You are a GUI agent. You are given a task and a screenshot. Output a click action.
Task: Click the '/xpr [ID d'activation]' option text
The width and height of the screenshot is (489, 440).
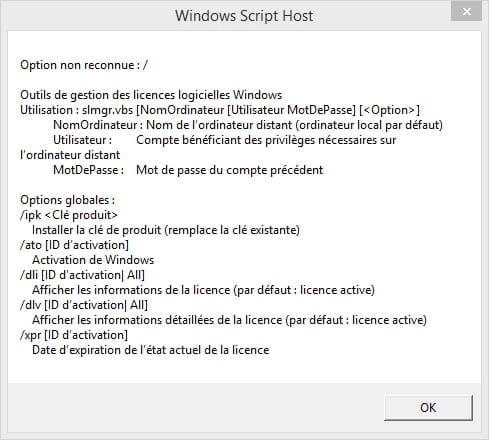pos(74,335)
